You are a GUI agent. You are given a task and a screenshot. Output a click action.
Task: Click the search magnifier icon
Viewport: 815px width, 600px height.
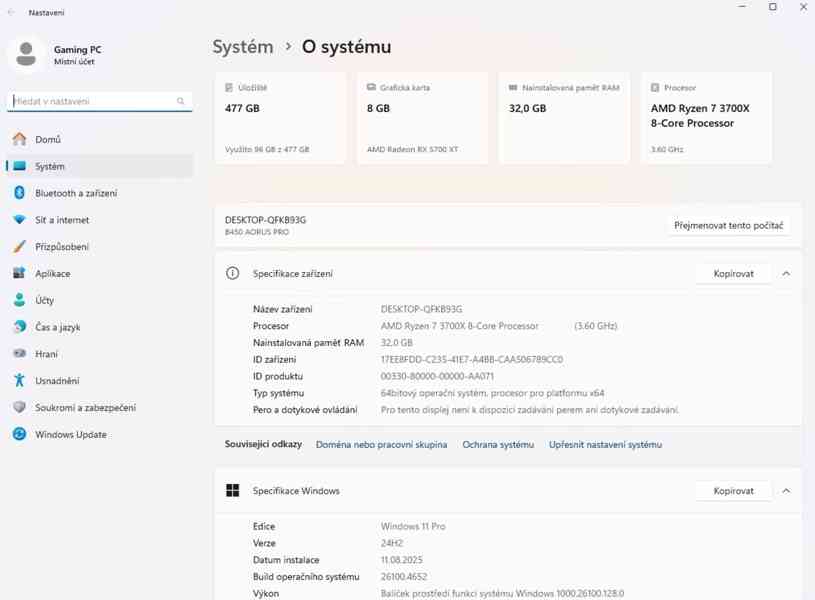[x=180, y=101]
